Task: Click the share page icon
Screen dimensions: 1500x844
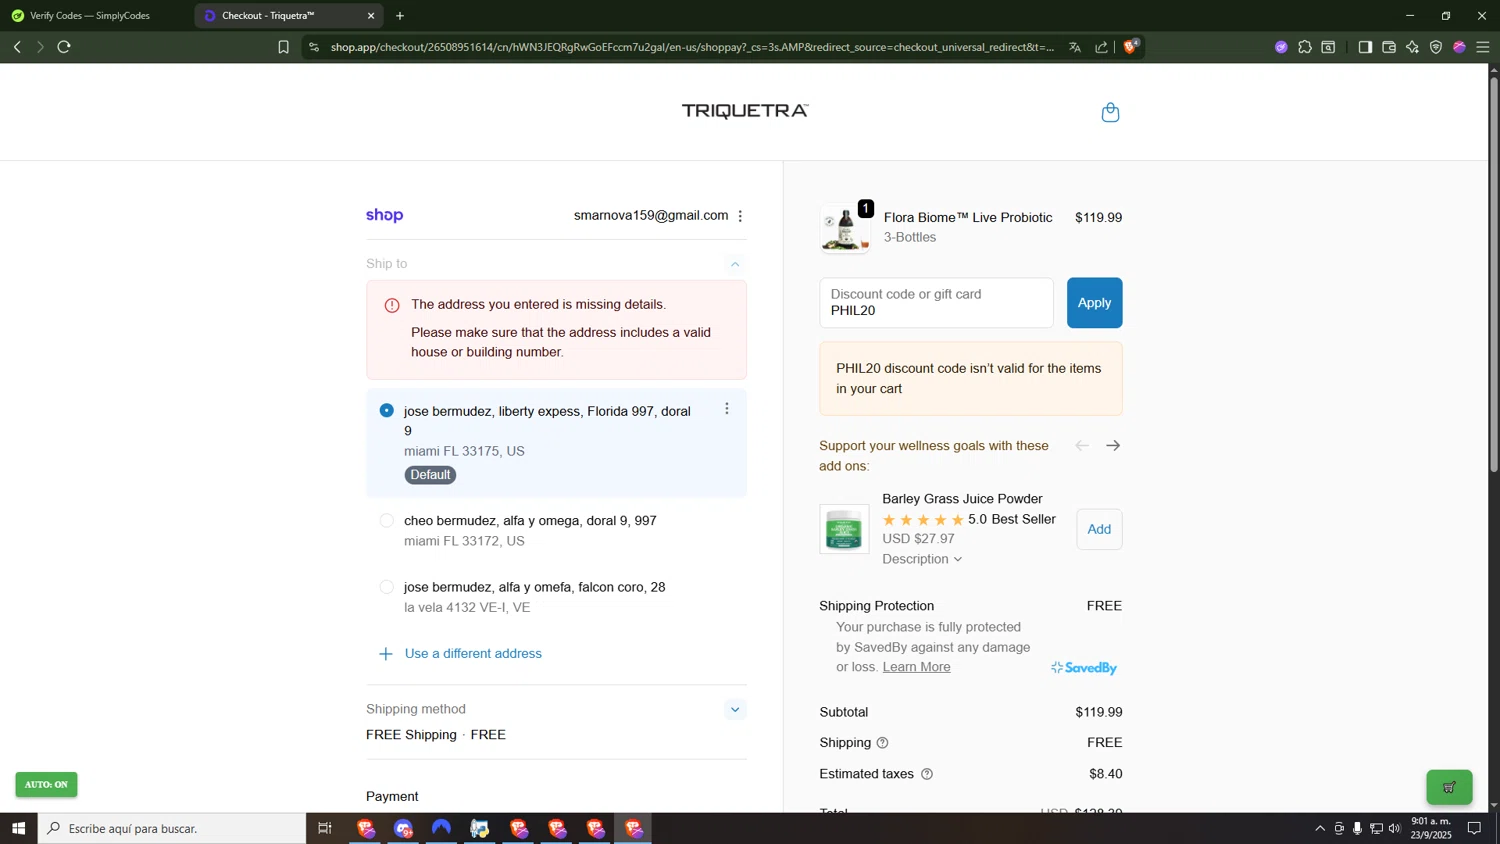Action: (1101, 47)
